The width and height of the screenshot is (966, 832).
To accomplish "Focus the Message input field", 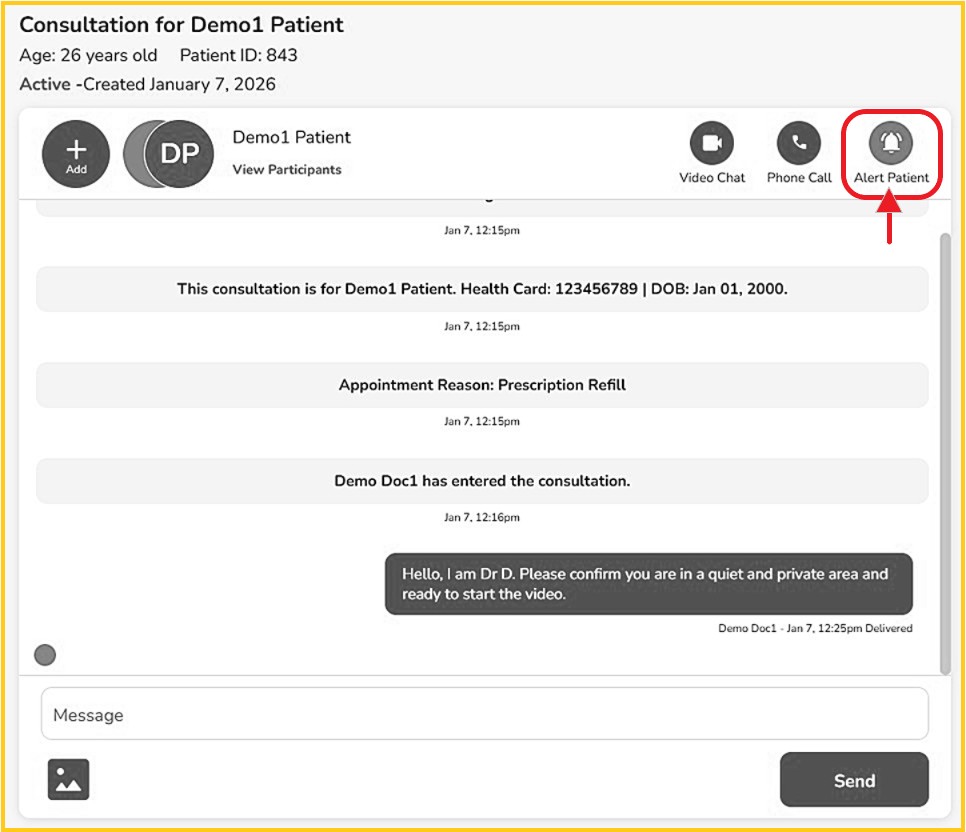I will pyautogui.click(x=484, y=714).
